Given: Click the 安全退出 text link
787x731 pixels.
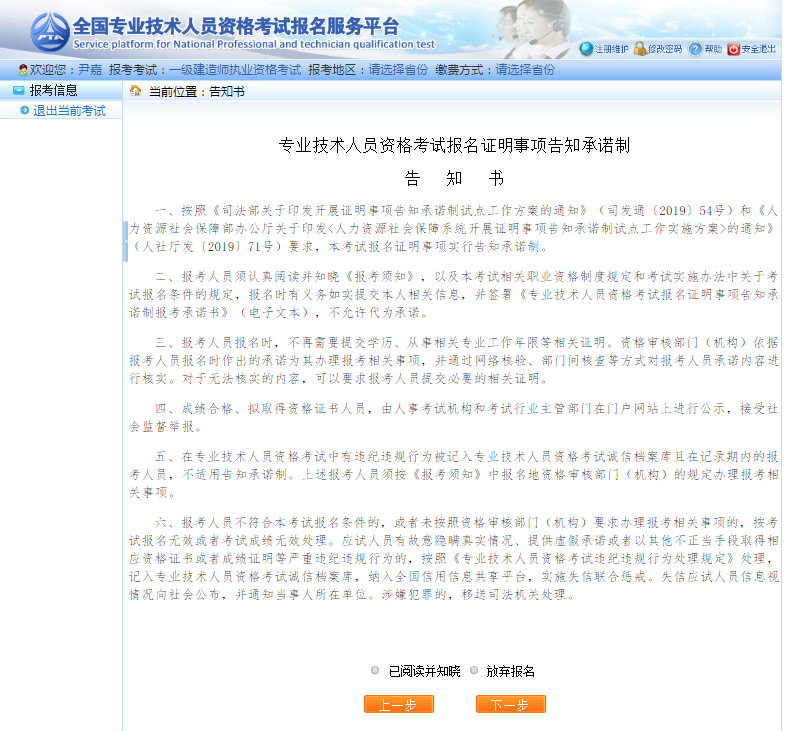Looking at the screenshot, I should pyautogui.click(x=758, y=49).
